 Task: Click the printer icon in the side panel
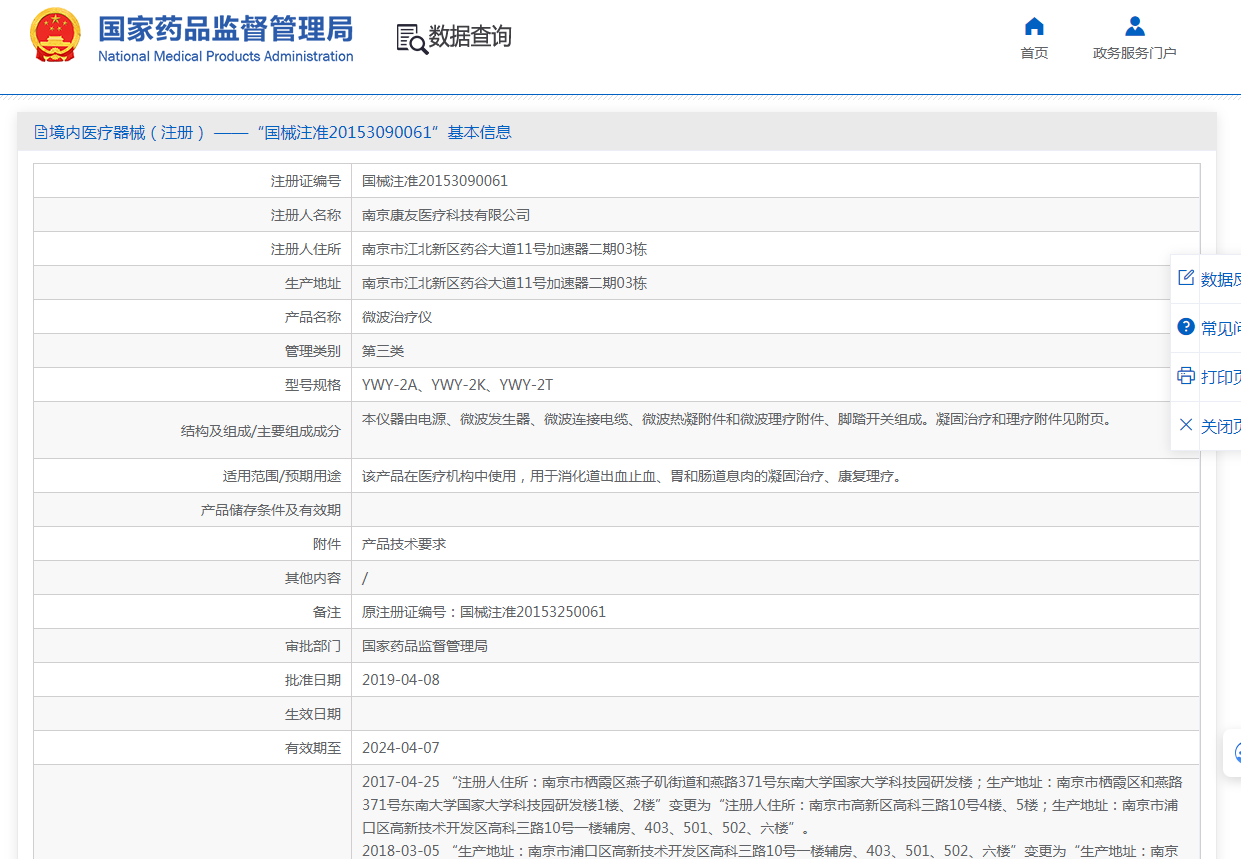(x=1186, y=376)
